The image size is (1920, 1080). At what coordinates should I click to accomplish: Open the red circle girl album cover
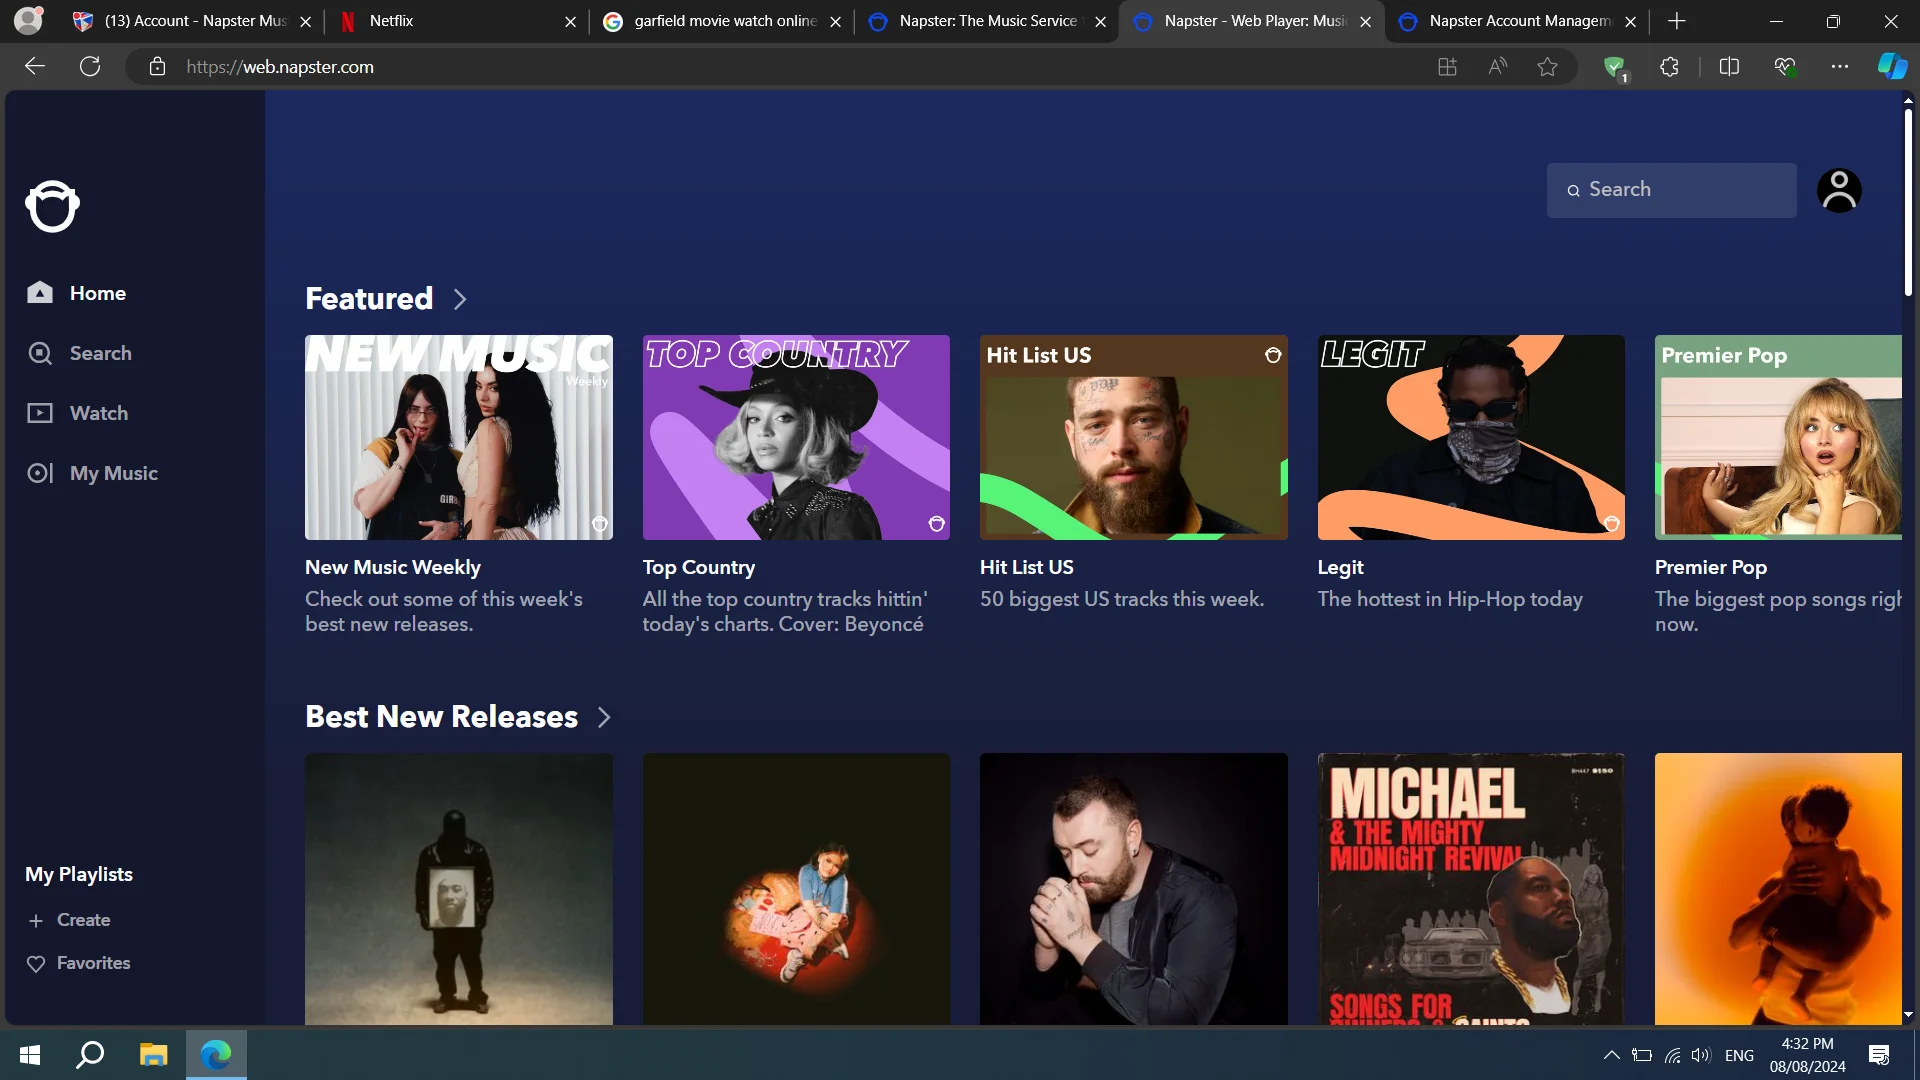tap(796, 889)
